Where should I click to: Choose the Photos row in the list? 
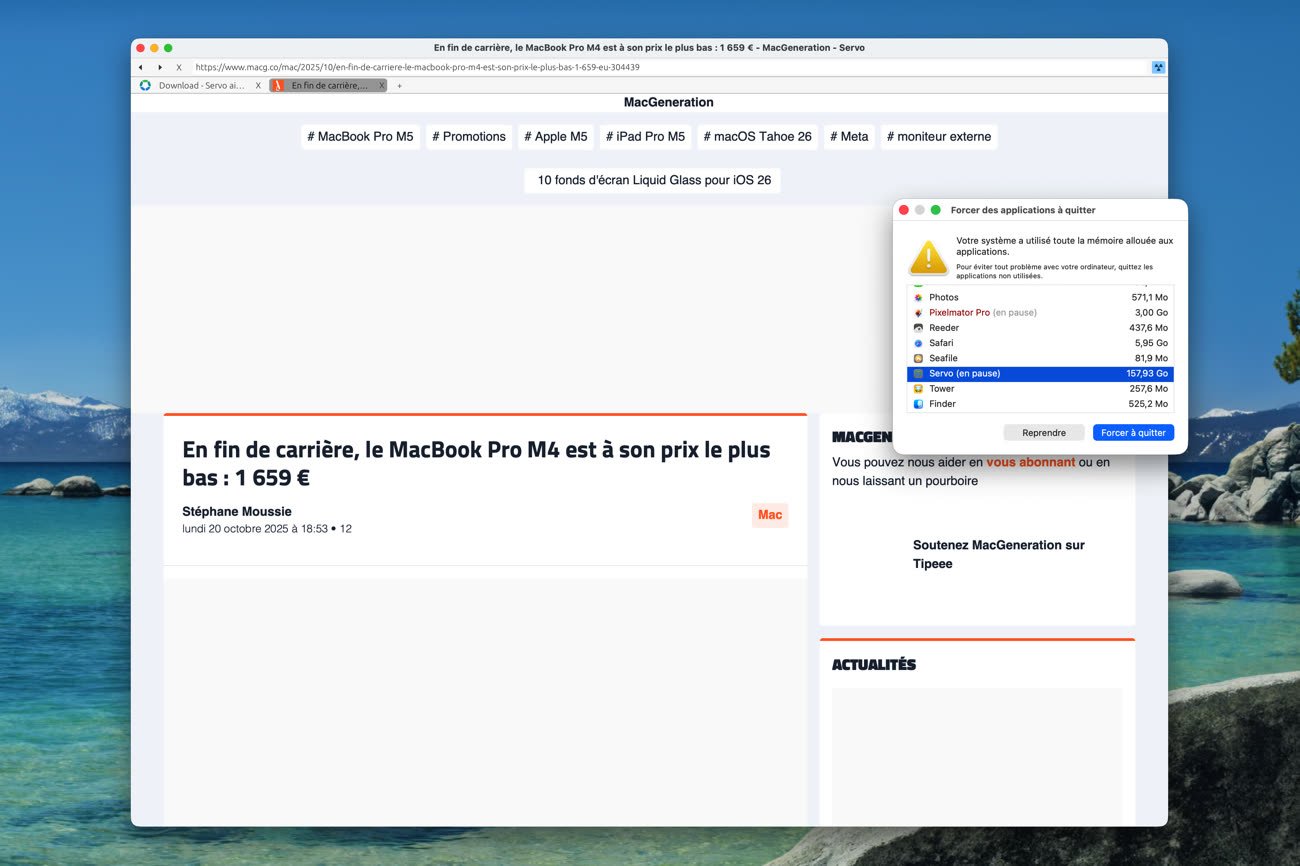pos(1039,297)
